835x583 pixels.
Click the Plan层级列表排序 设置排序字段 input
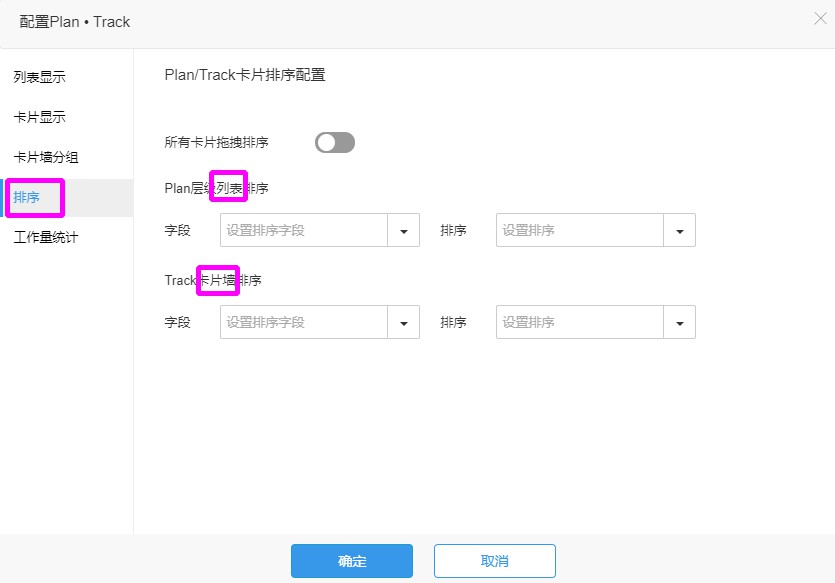[x=304, y=231]
